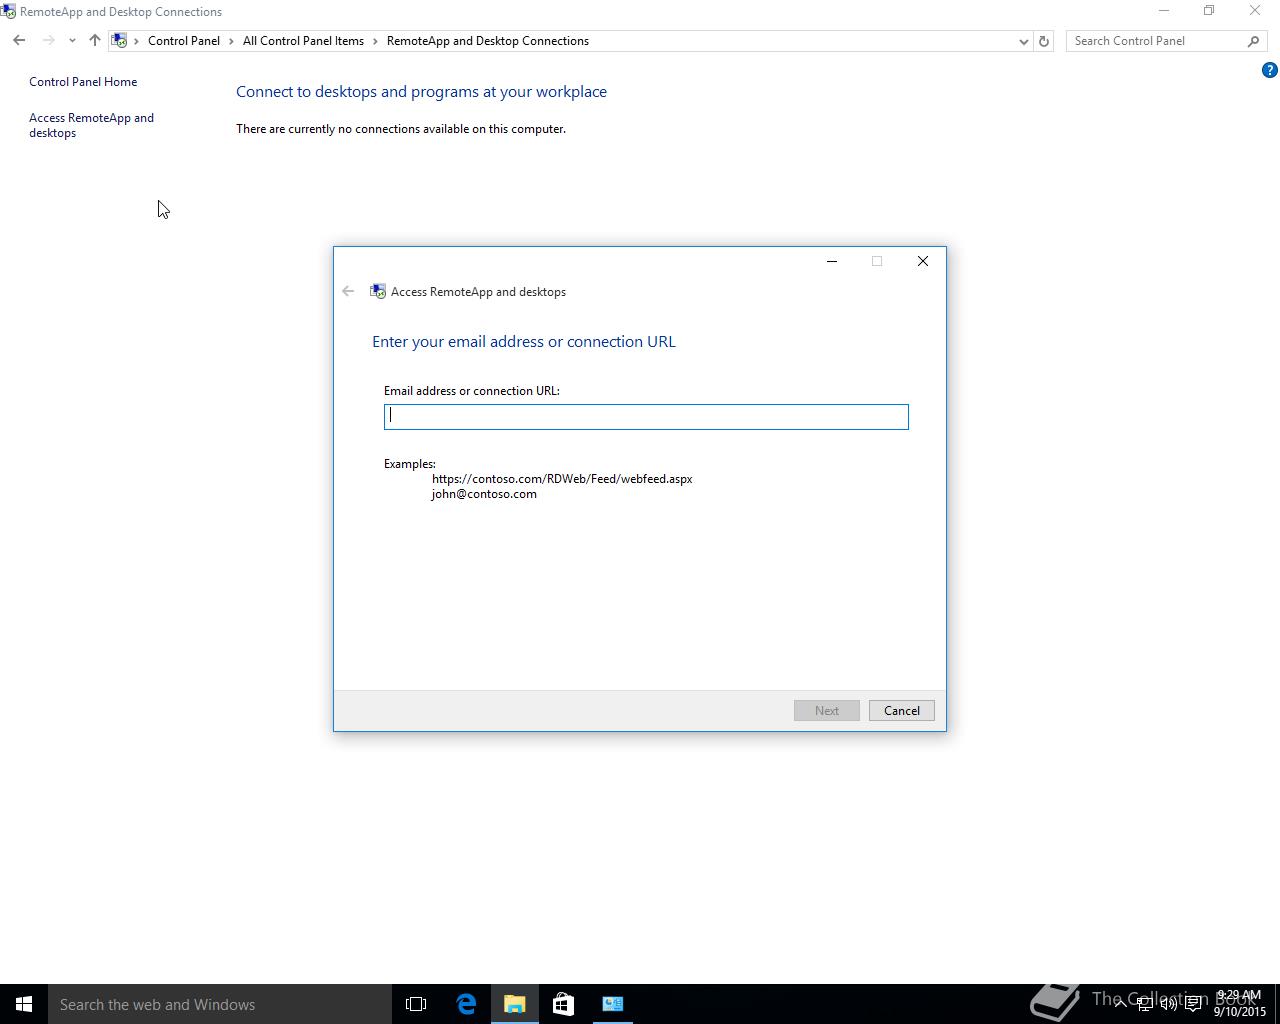The width and height of the screenshot is (1280, 1024).
Task: Click the john@contoso.com example text
Action: (x=484, y=494)
